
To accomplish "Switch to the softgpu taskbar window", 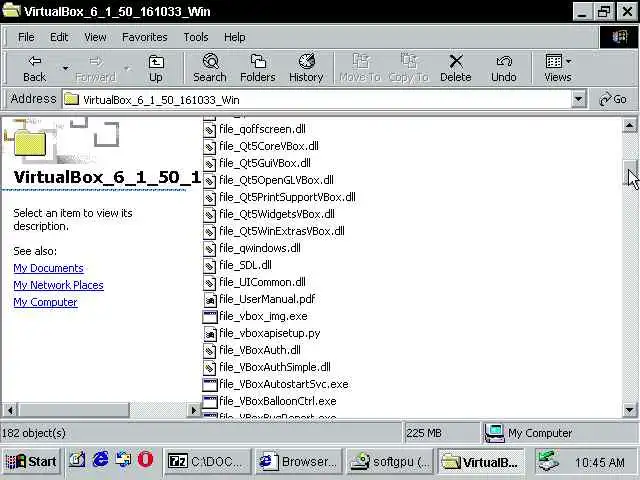I will tap(389, 462).
